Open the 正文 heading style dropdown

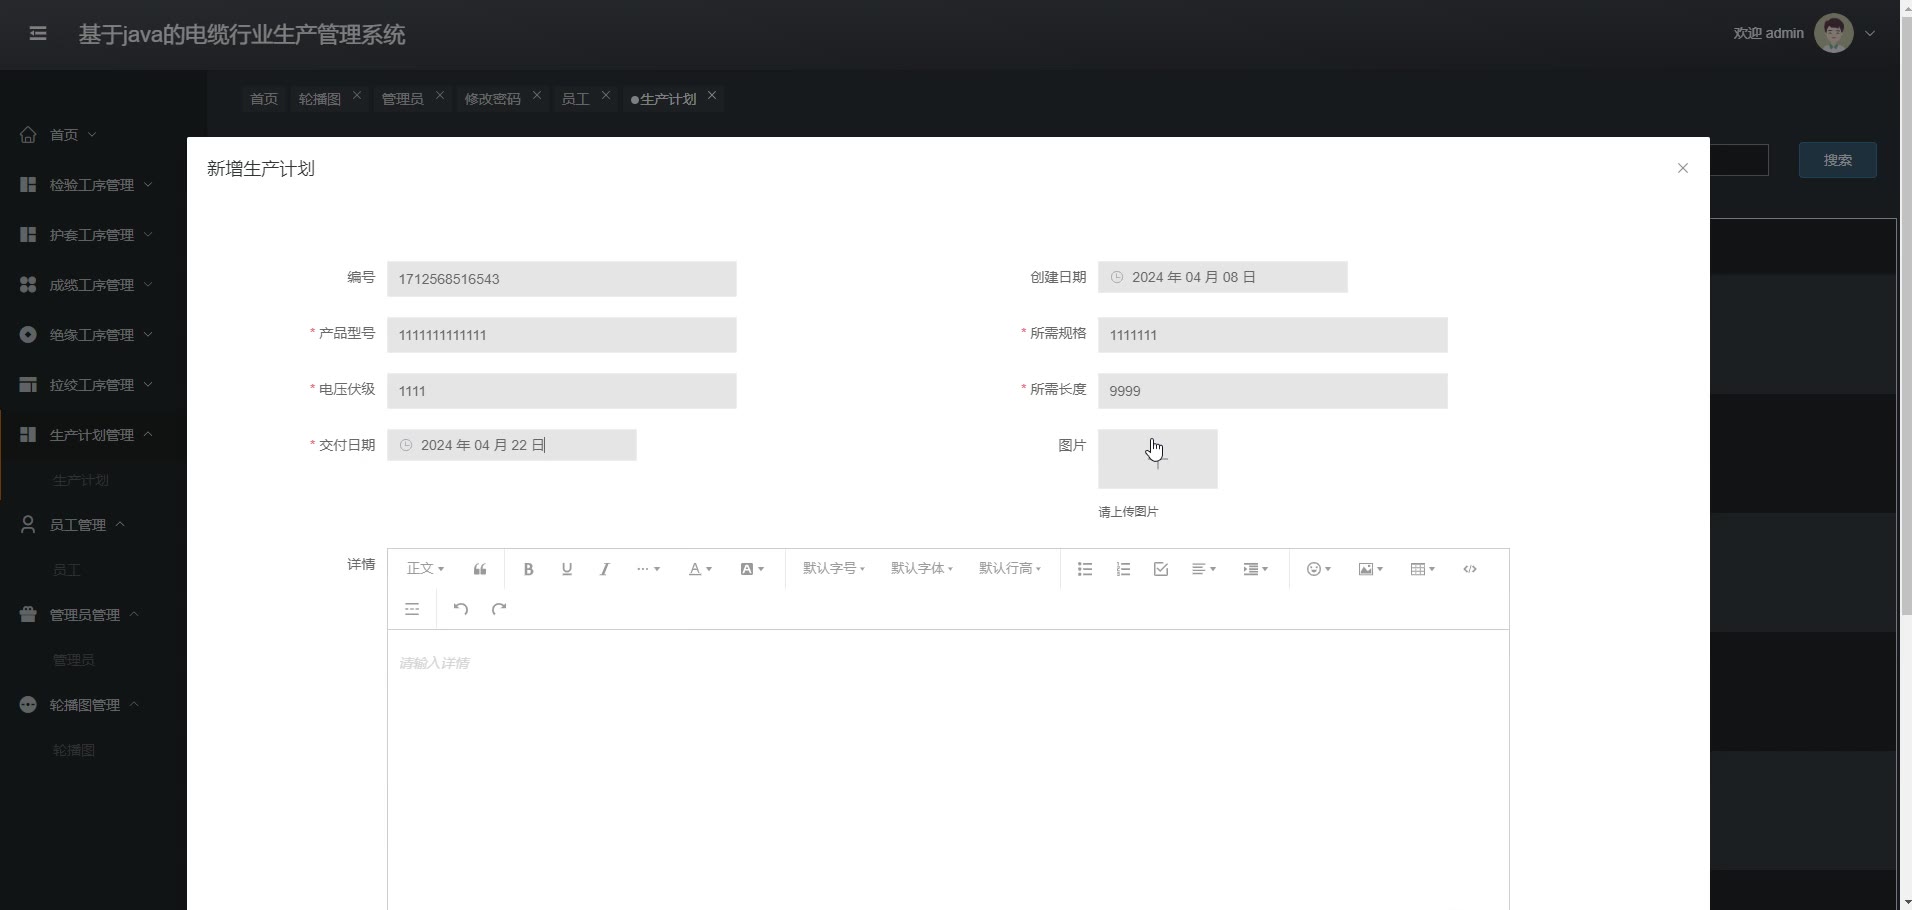click(425, 568)
